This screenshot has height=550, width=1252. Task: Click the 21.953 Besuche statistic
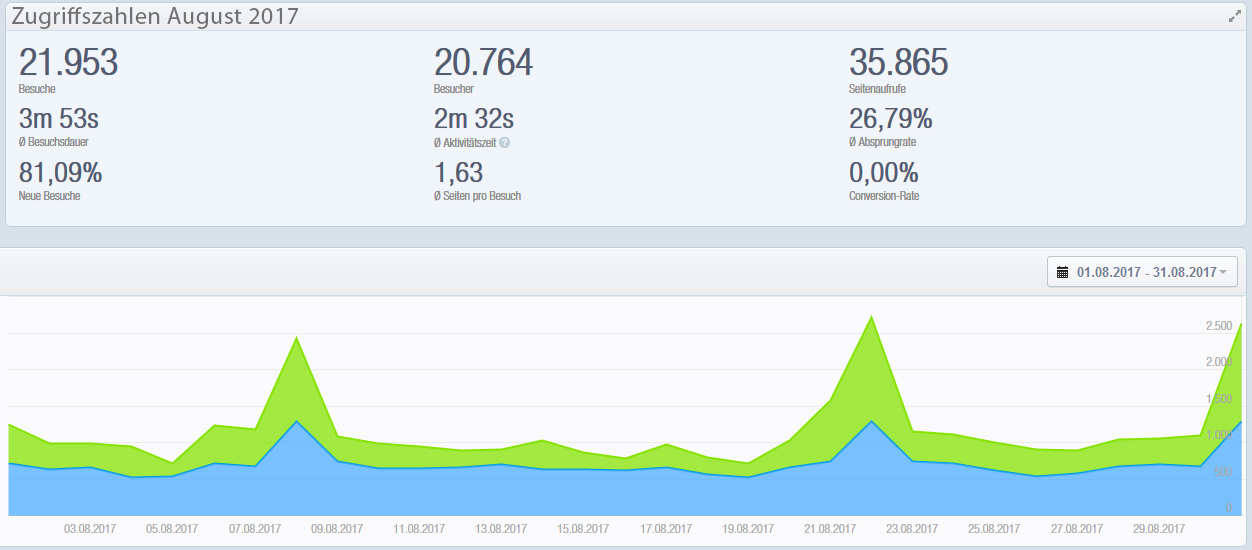[x=68, y=63]
